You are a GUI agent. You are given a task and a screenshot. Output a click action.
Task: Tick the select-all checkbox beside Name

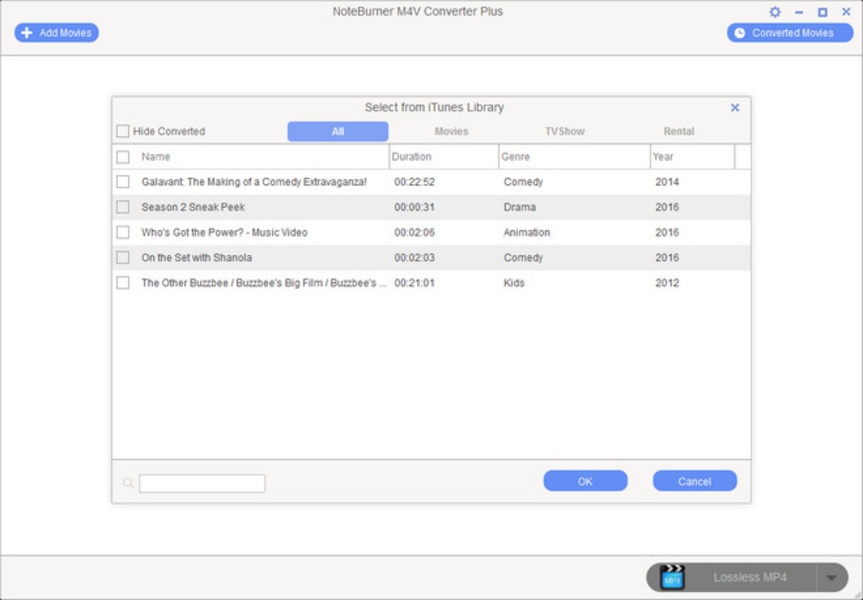(123, 157)
